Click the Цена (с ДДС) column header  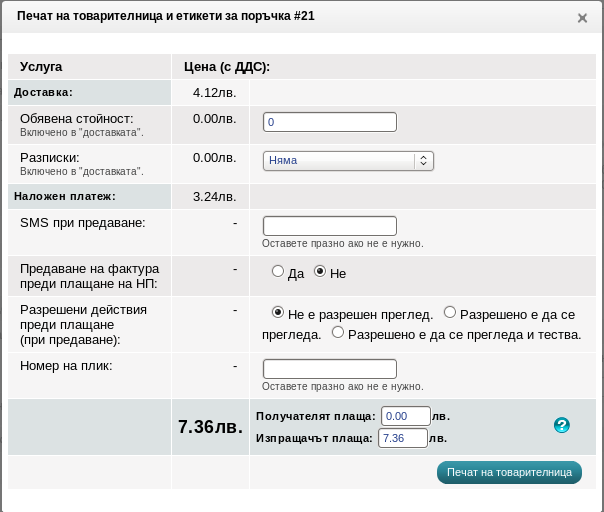(x=227, y=67)
